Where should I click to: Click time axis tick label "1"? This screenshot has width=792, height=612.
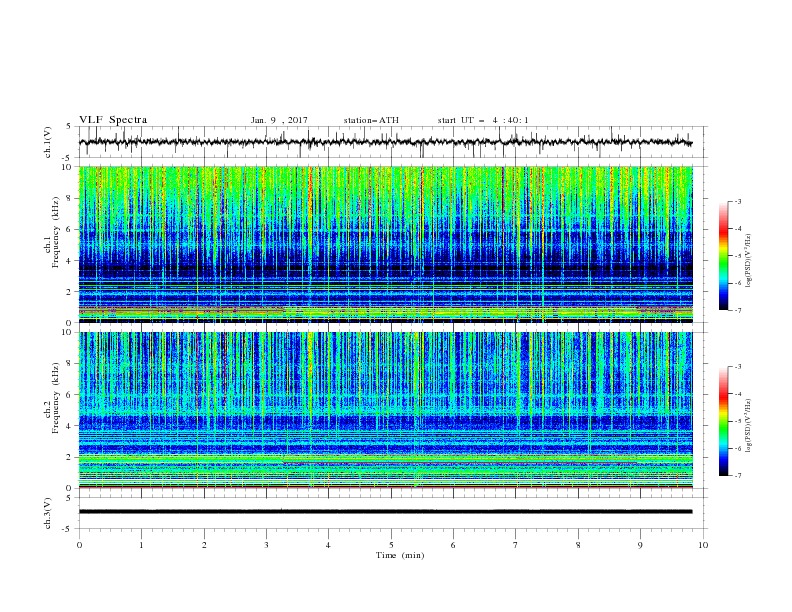tap(141, 545)
